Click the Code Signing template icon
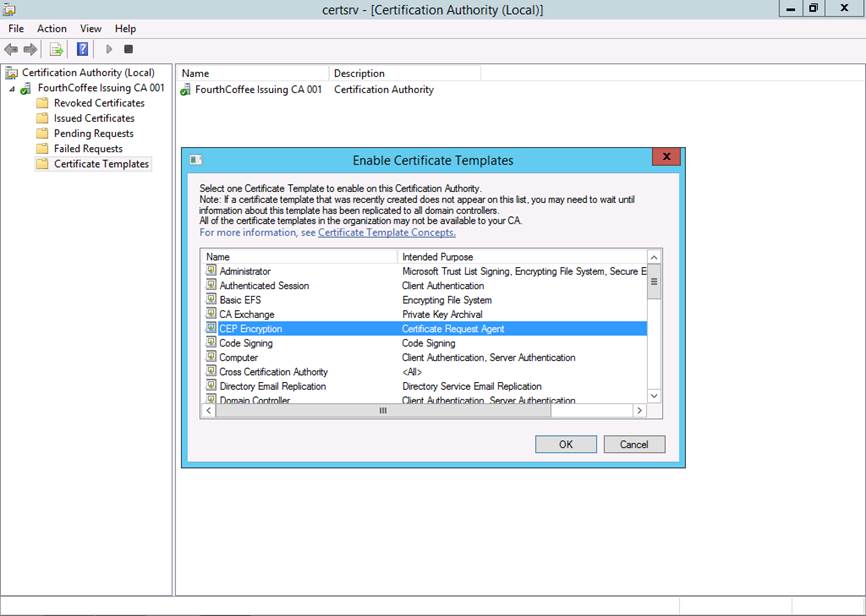 click(211, 343)
